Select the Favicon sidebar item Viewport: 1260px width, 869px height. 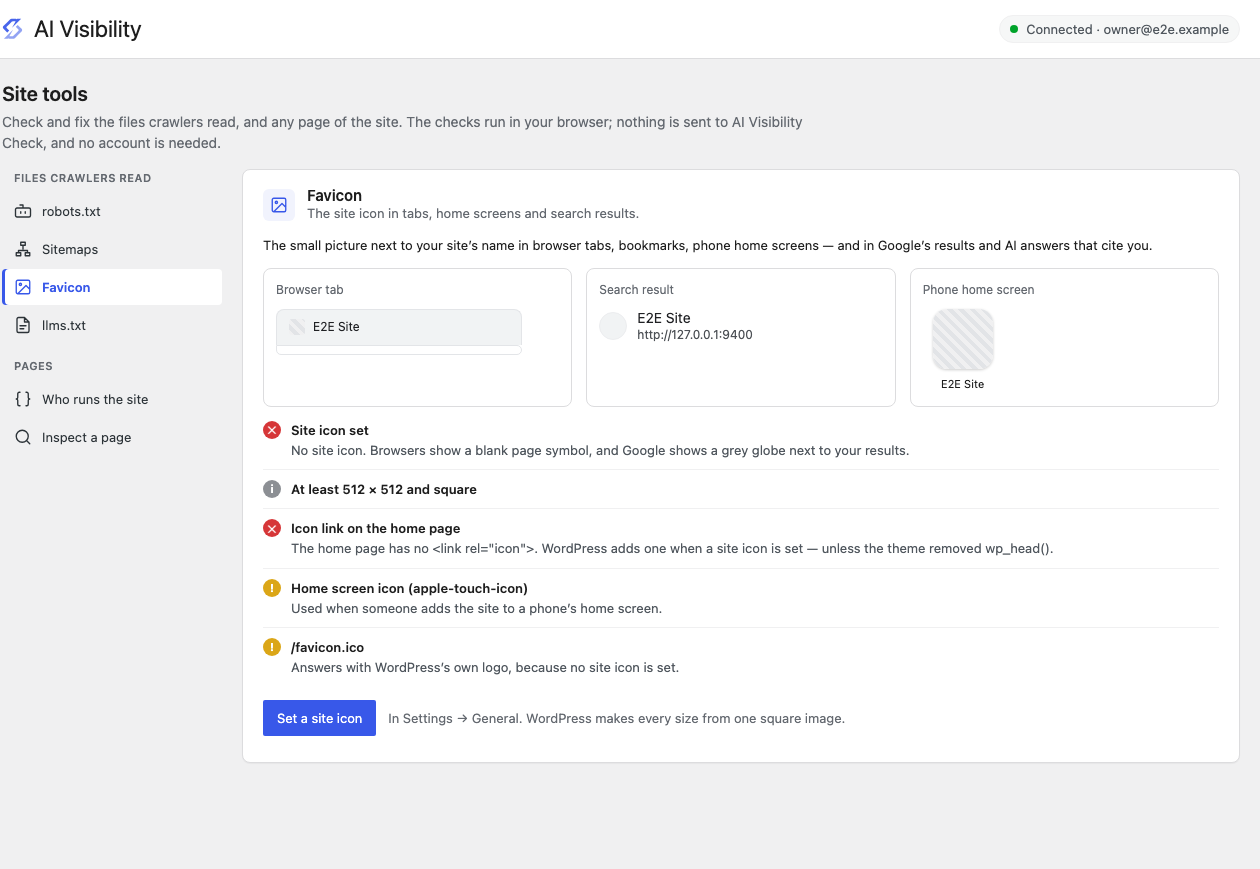(112, 288)
